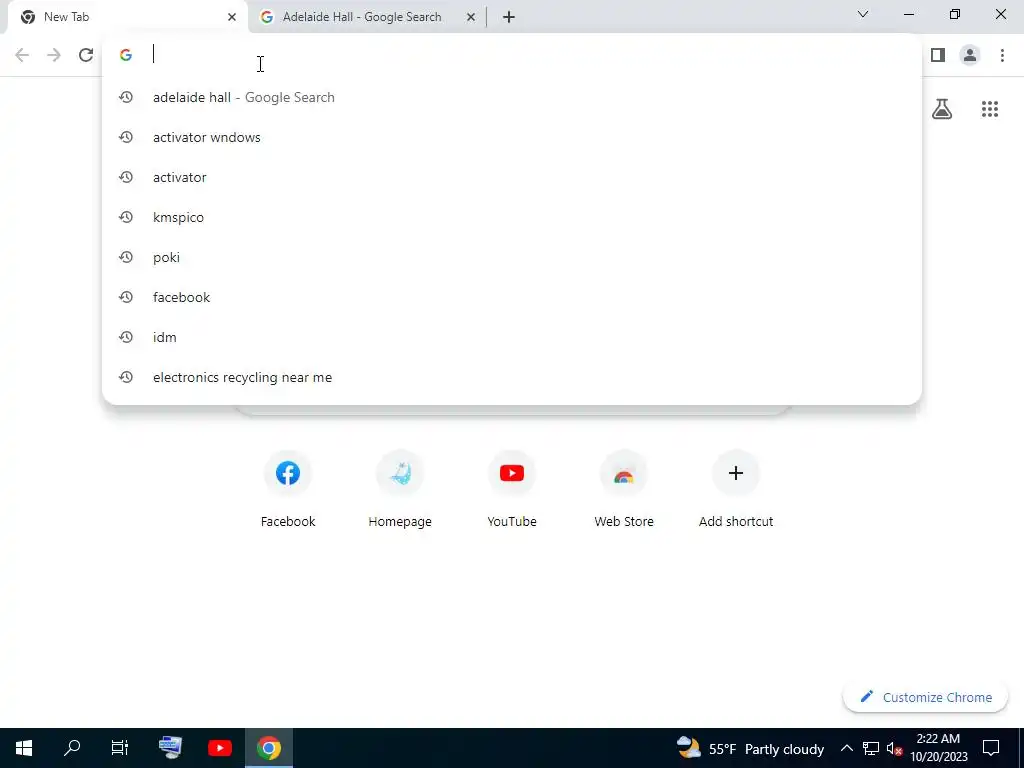Screen dimensions: 1024x768
Task: Open the Chrome side panel icon
Action: tap(938, 55)
